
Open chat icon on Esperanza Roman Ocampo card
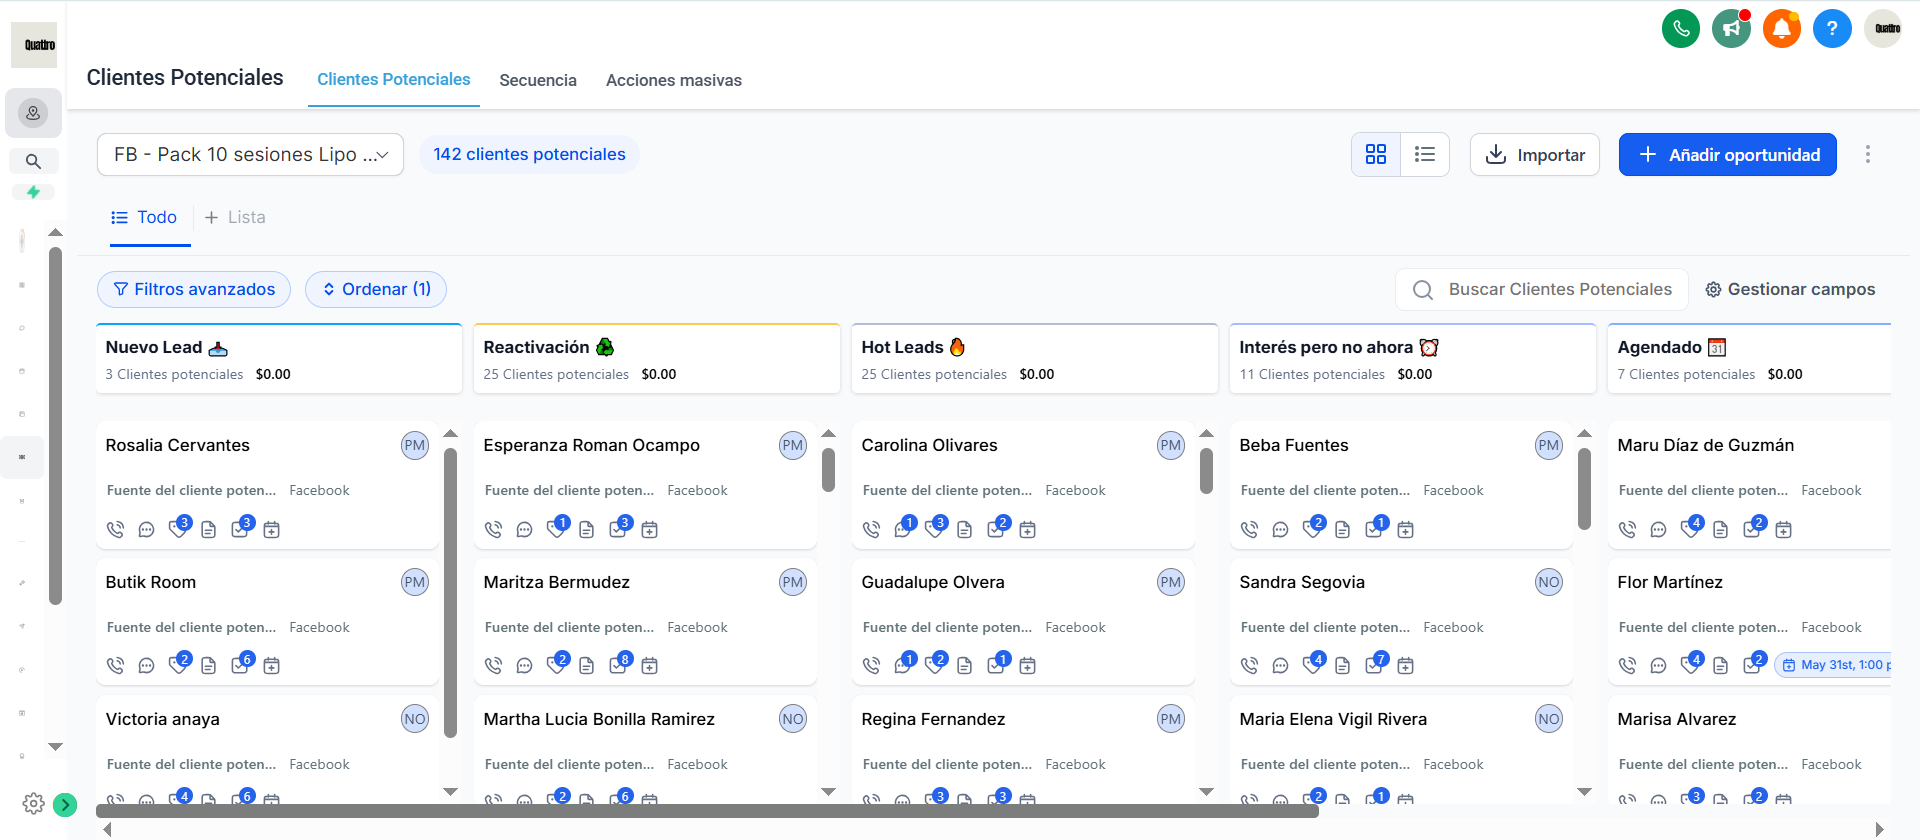(x=524, y=529)
